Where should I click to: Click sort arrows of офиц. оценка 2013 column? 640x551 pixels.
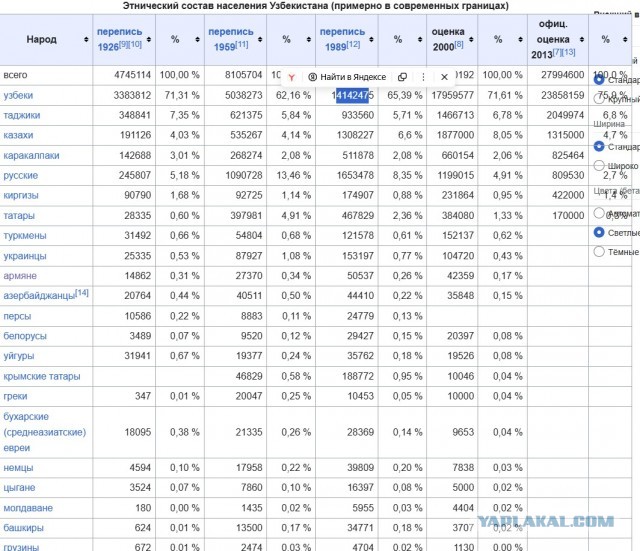click(582, 40)
